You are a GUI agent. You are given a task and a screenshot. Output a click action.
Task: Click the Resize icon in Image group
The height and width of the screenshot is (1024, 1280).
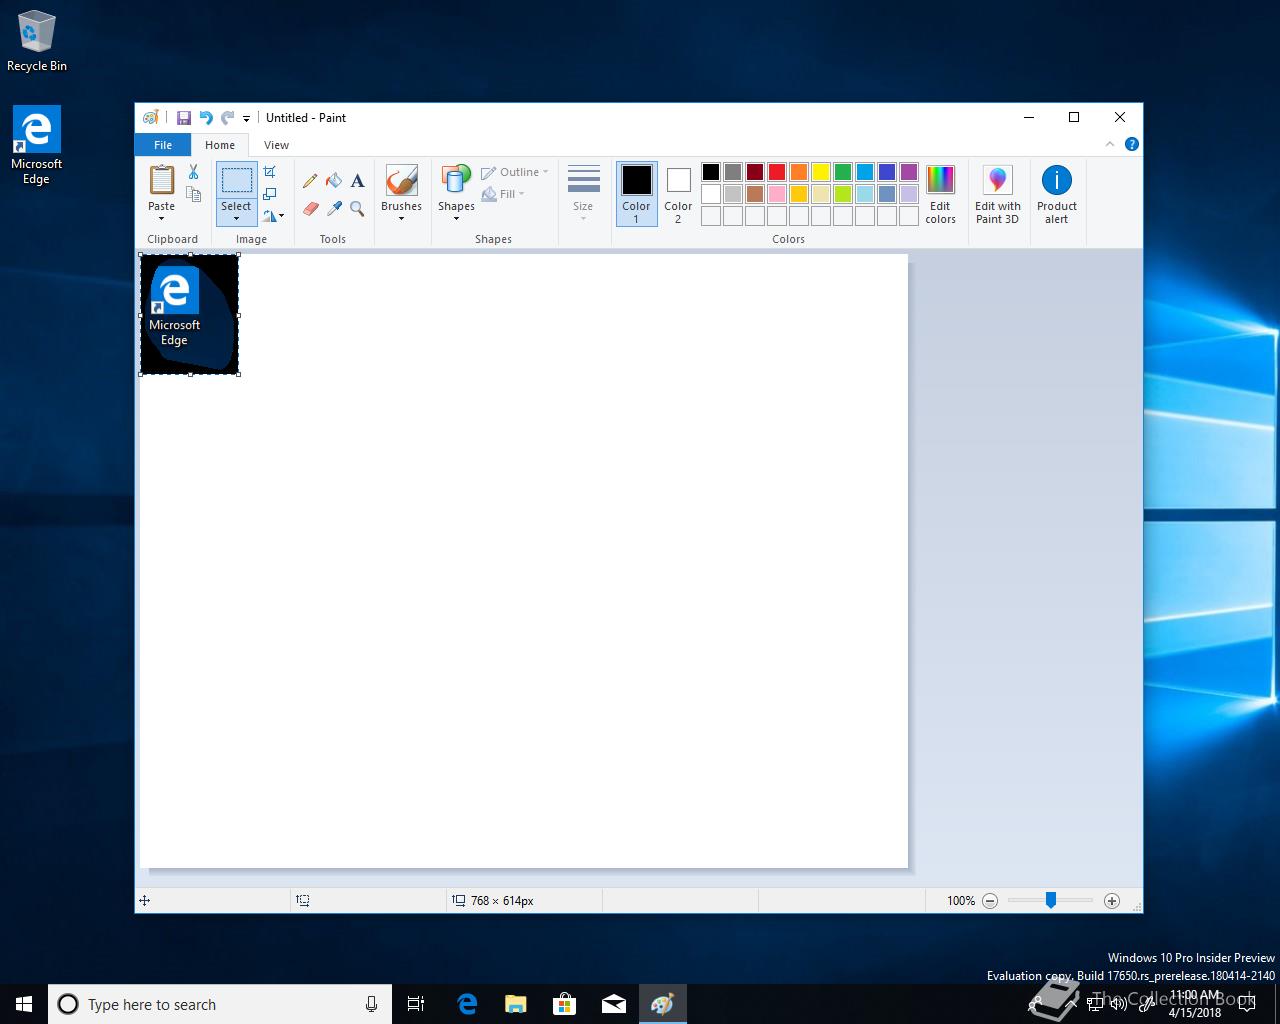(x=269, y=194)
